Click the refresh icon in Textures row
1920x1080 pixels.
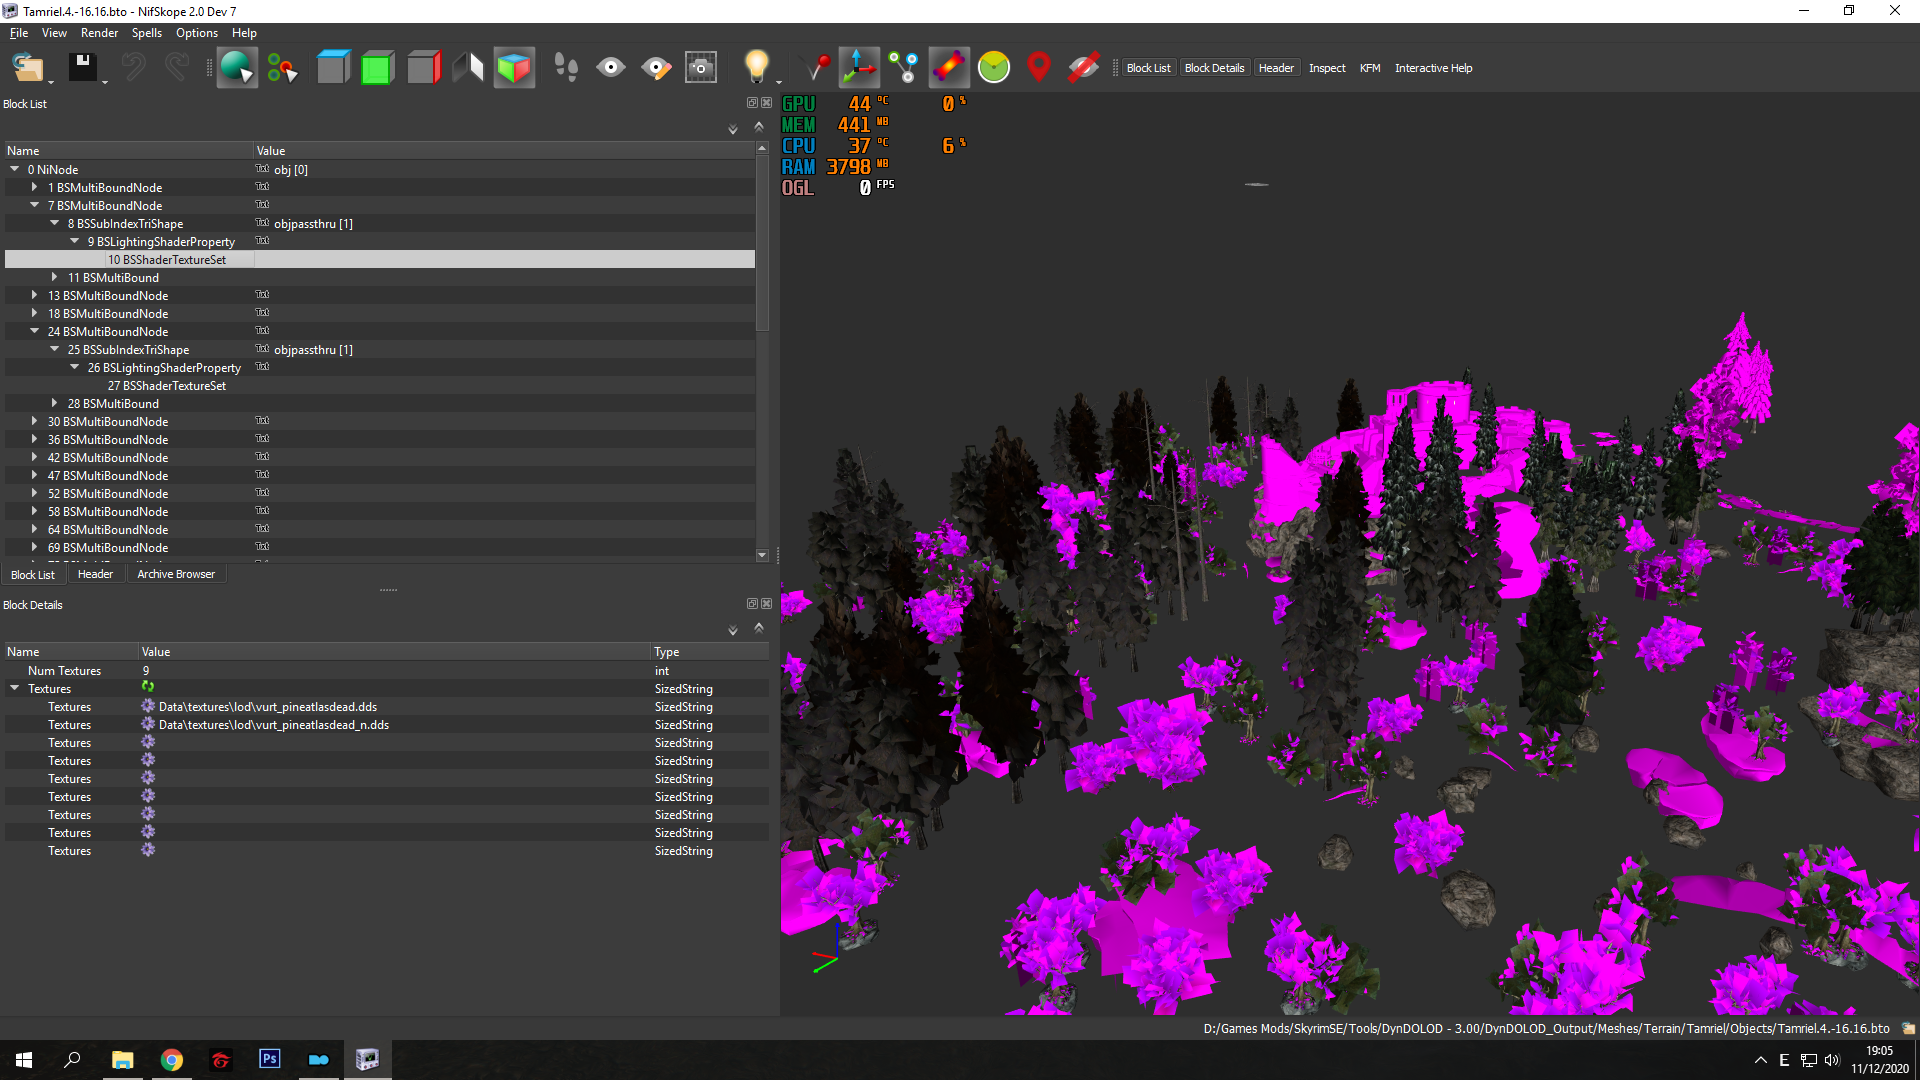[x=148, y=687]
